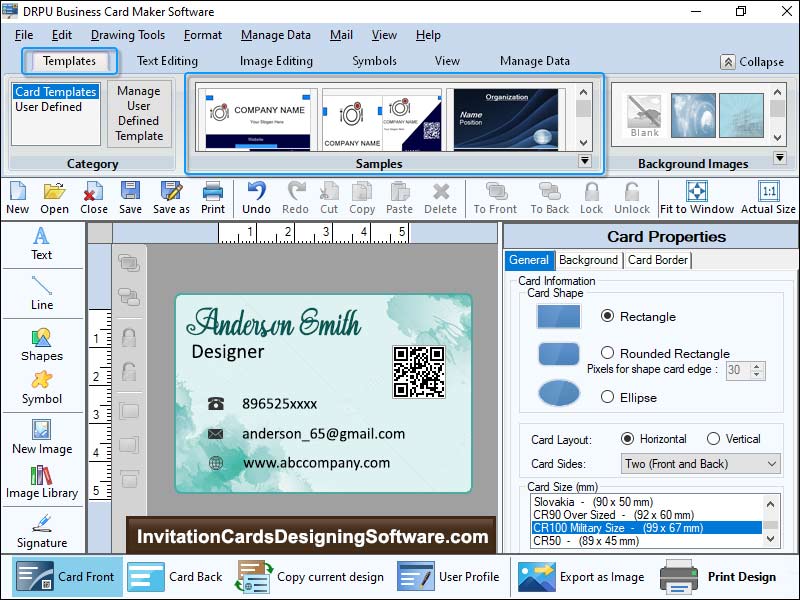The image size is (800, 600).
Task: Click Fit to Window icon
Action: (x=697, y=197)
